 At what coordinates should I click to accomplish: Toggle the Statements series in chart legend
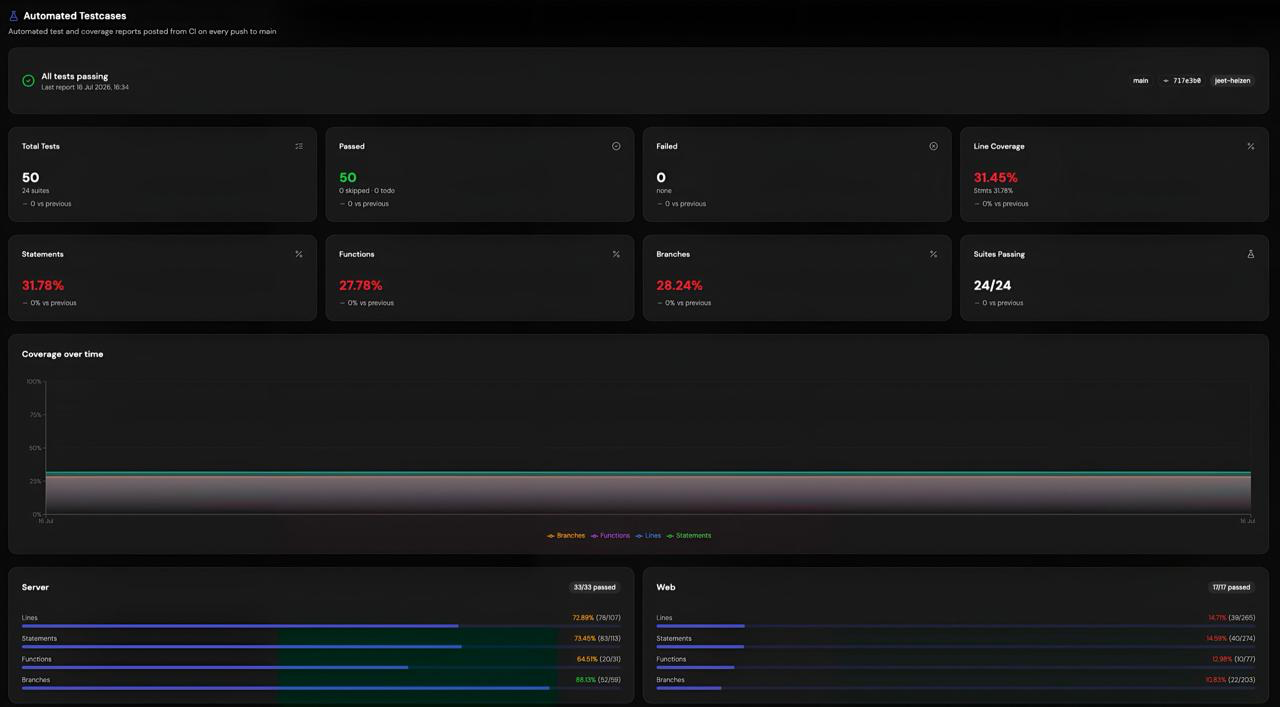689,536
